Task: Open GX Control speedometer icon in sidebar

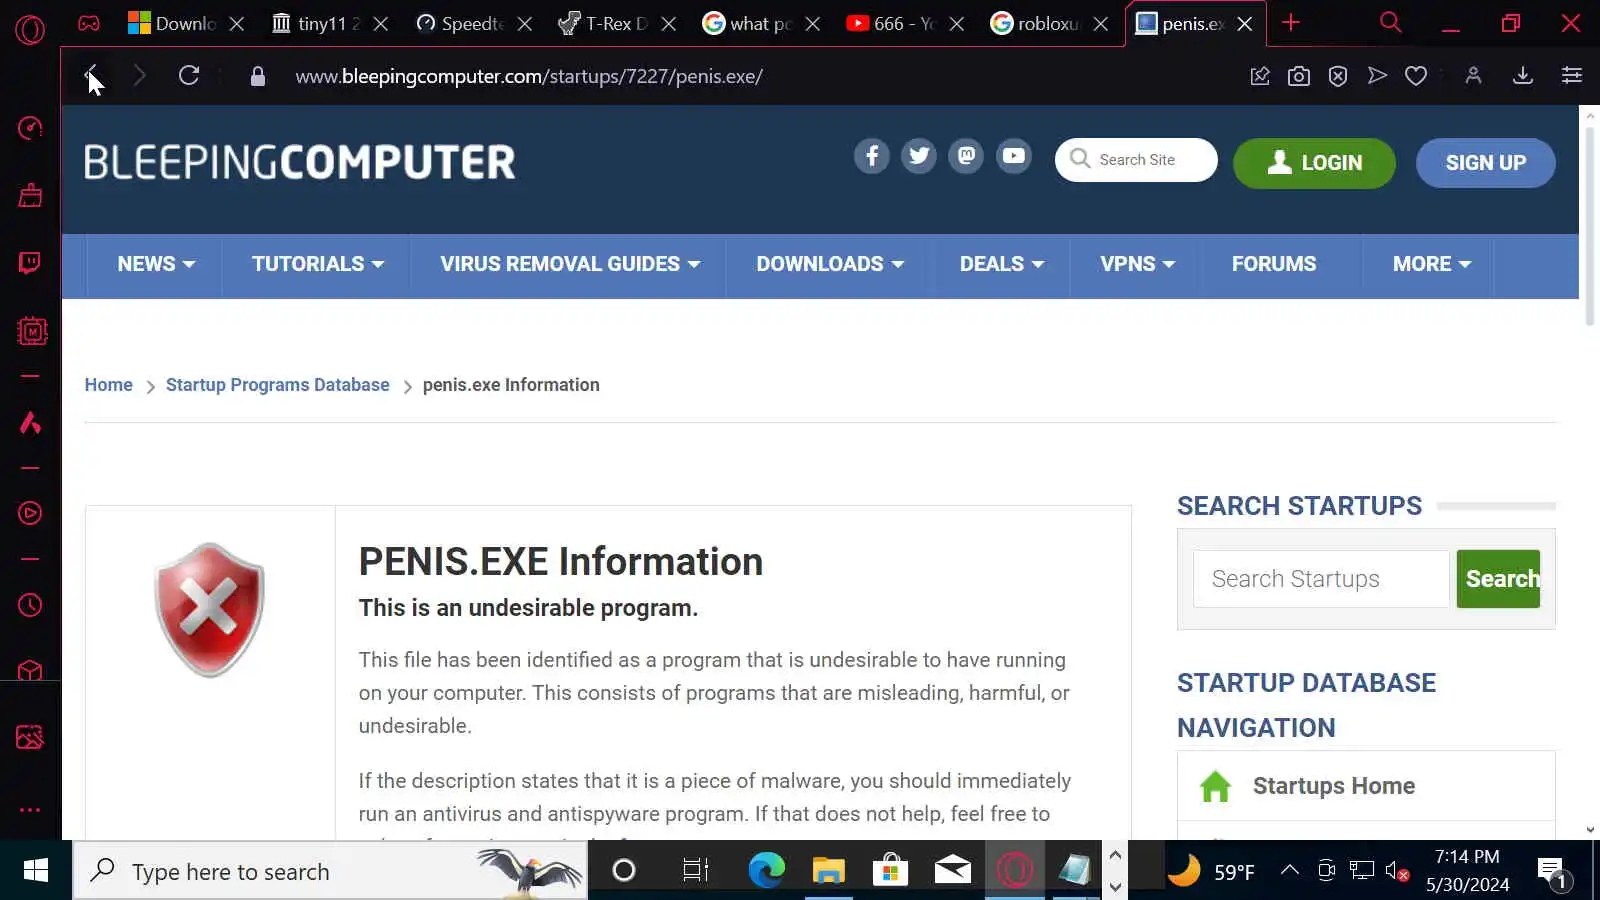Action: [x=30, y=128]
